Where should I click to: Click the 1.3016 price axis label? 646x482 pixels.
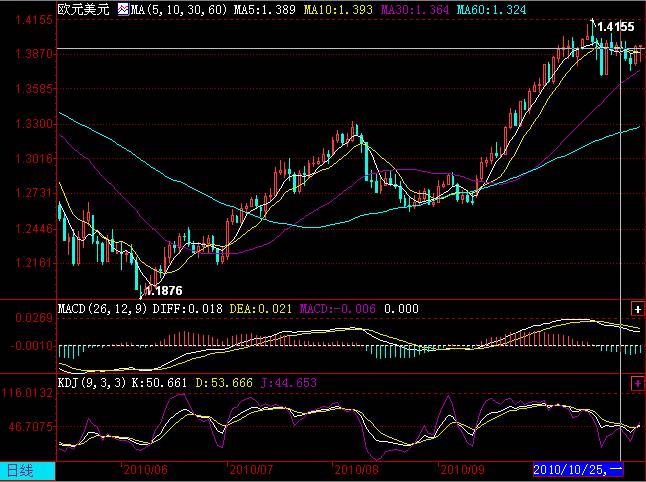34,159
